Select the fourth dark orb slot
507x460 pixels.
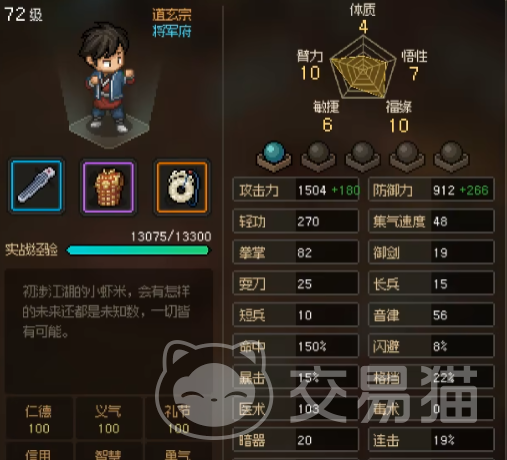[x=407, y=156]
